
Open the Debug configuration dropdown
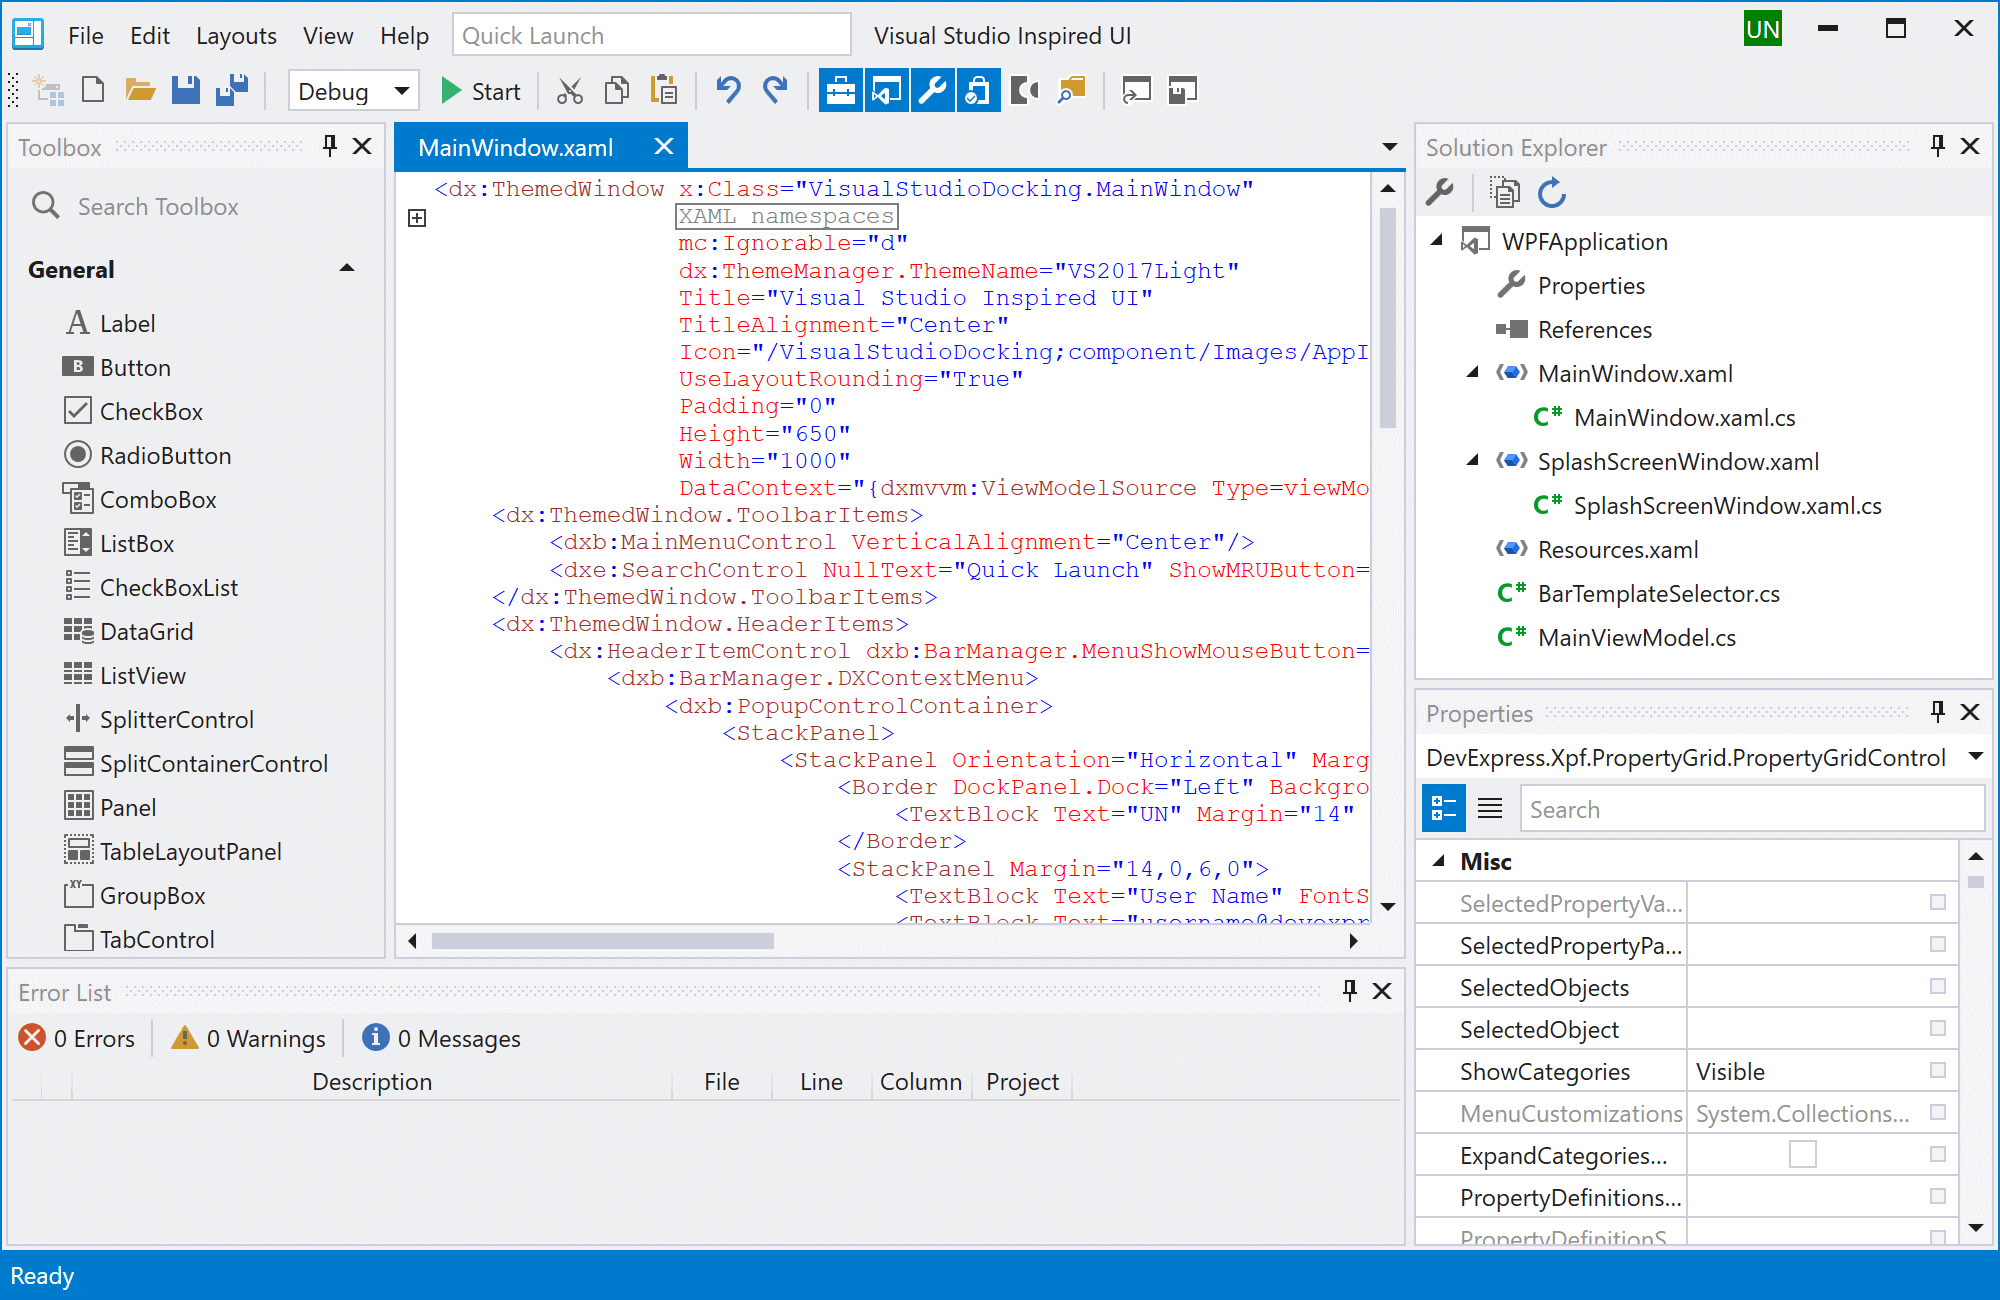401,91
